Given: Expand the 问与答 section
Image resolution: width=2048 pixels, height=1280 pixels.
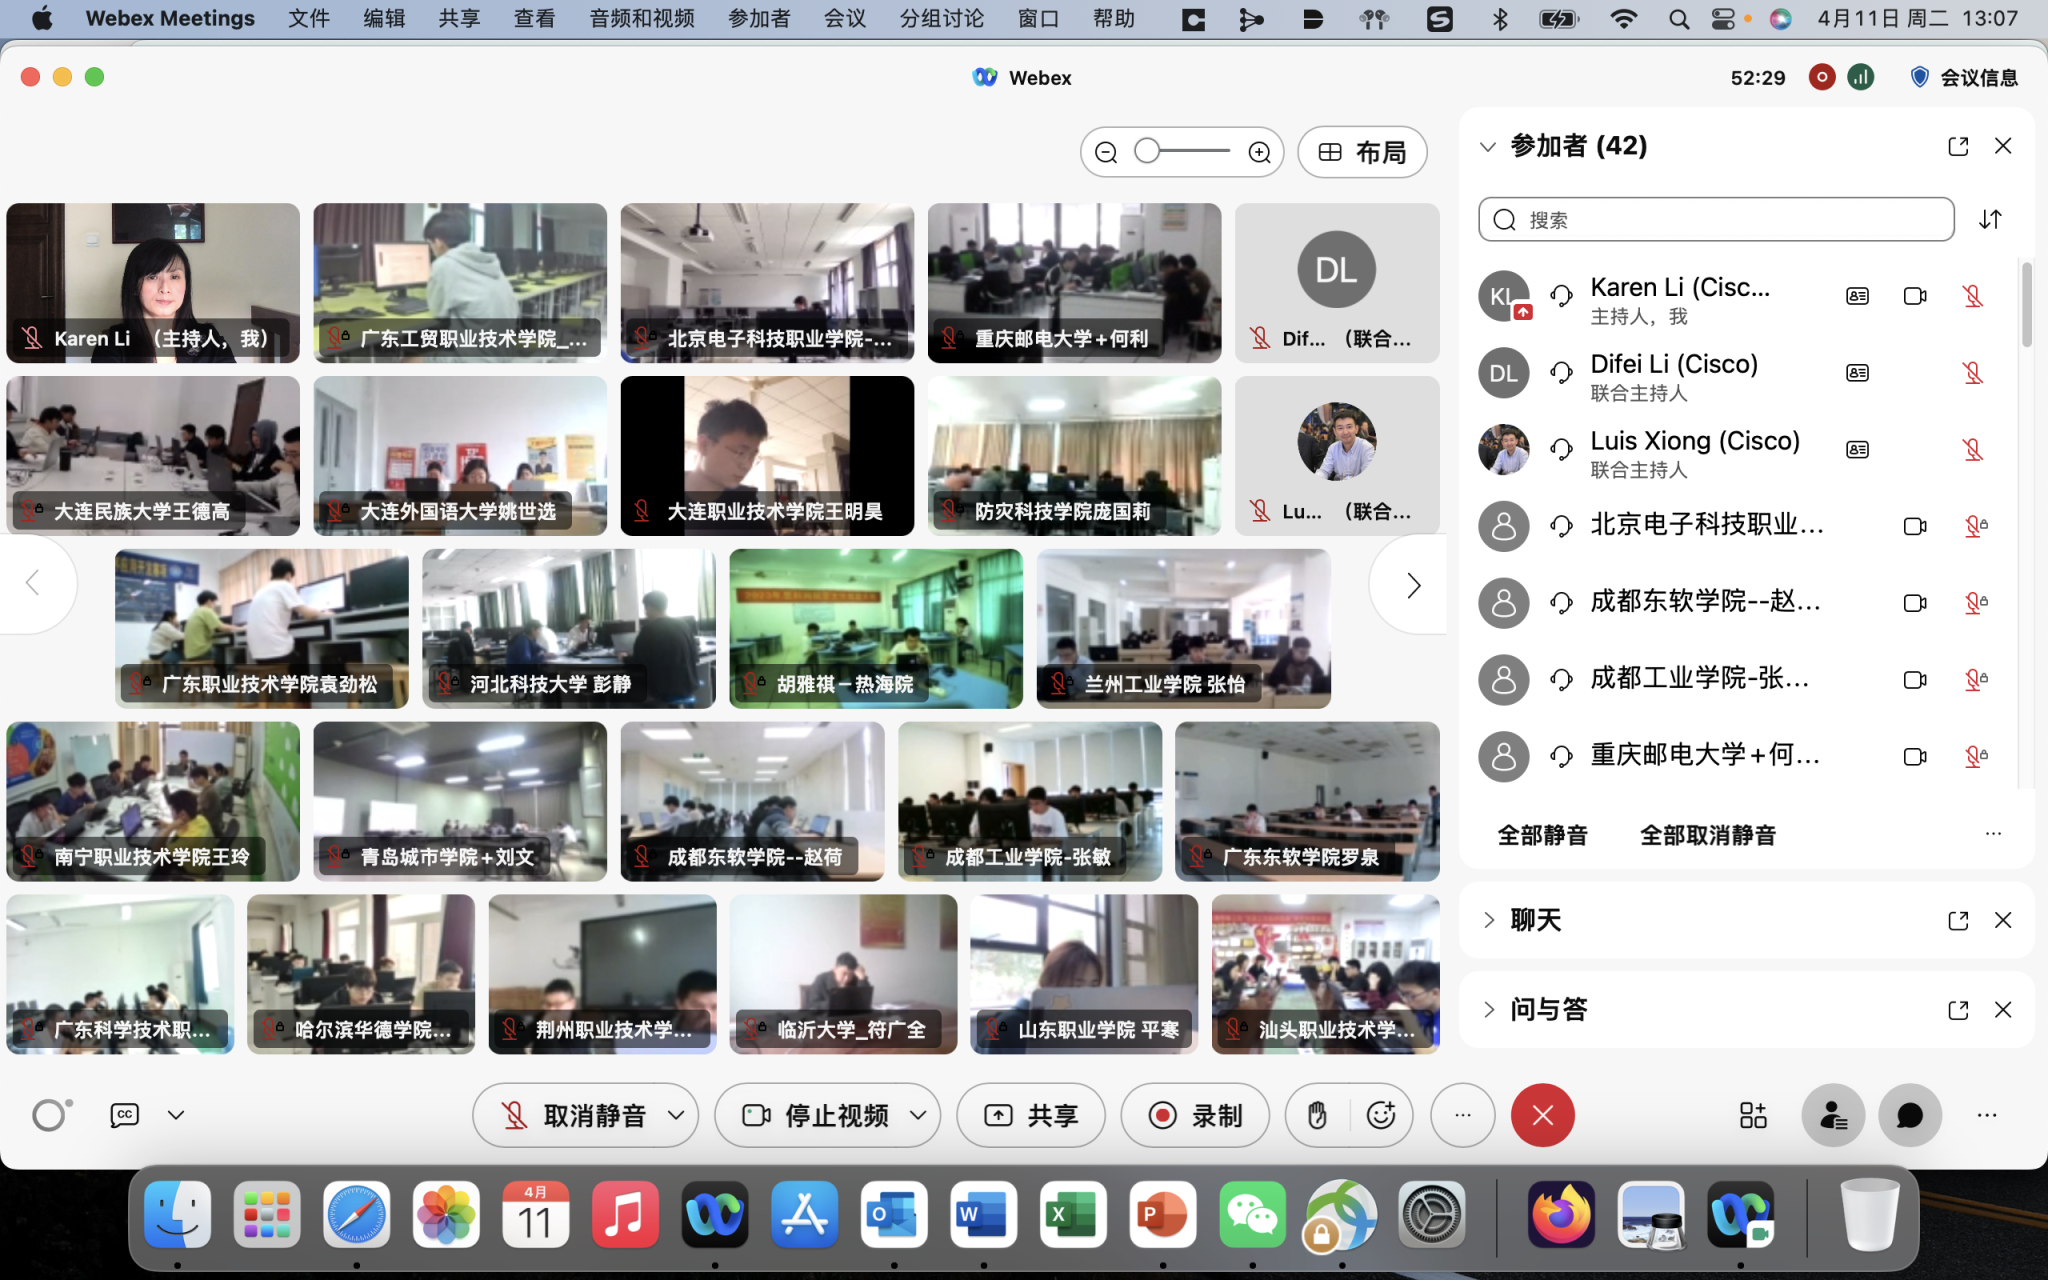Looking at the screenshot, I should coord(1490,1009).
